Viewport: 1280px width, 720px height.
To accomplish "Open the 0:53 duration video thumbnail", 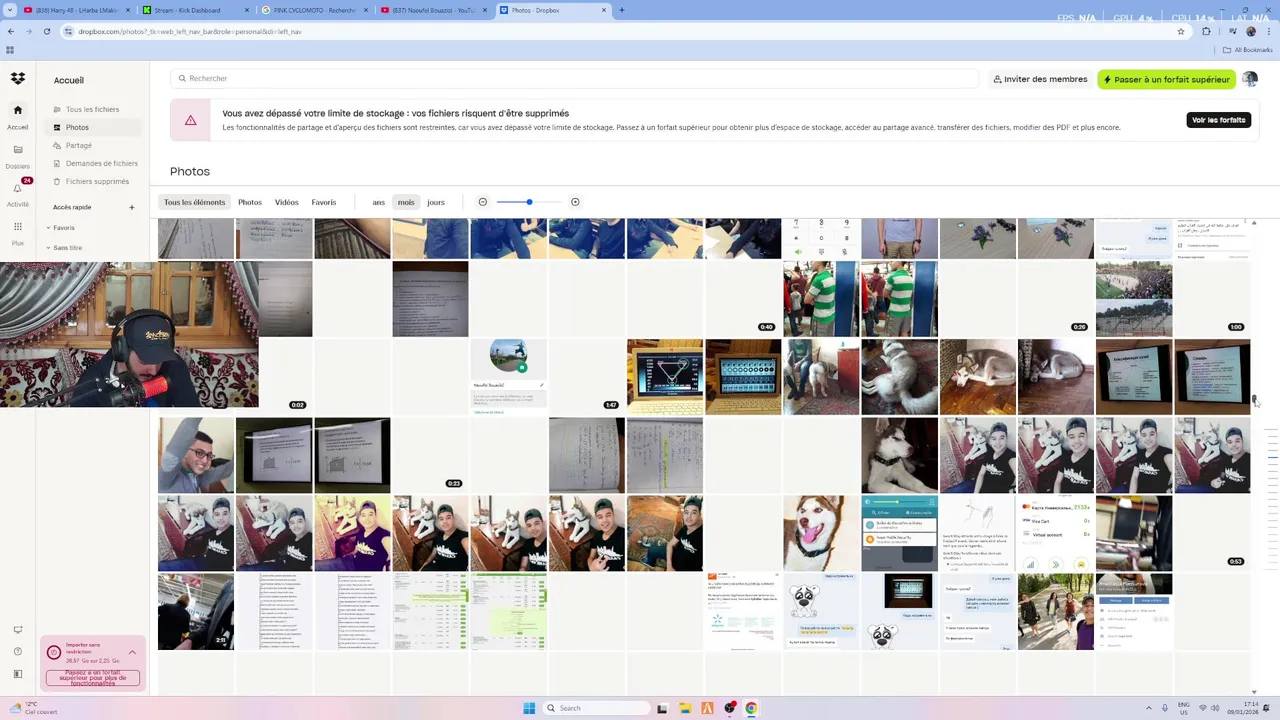I will [x=1212, y=533].
